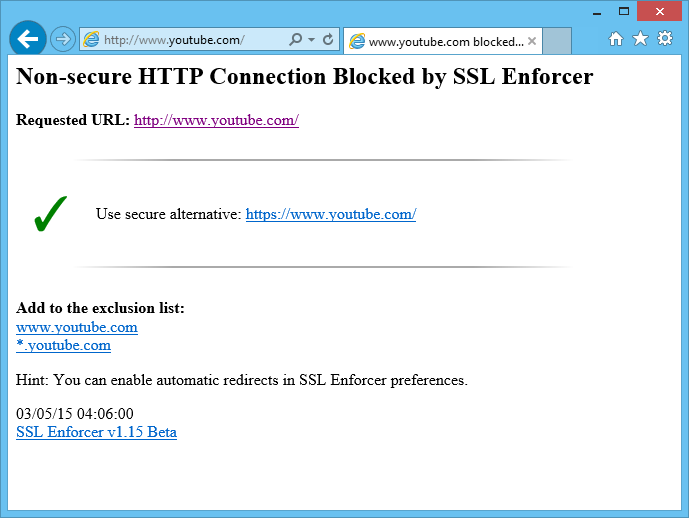Close the www.youtube.com blocked tab
Image resolution: width=689 pixels, height=518 pixels.
coord(532,41)
